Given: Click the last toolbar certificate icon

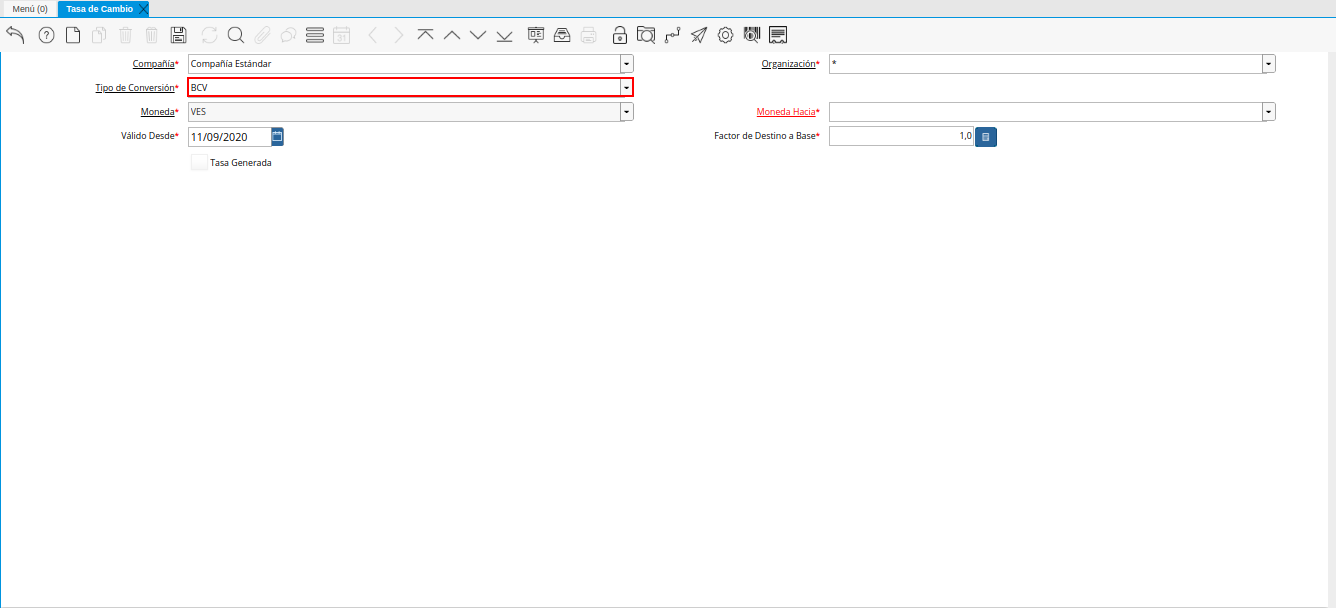Looking at the screenshot, I should [x=778, y=35].
